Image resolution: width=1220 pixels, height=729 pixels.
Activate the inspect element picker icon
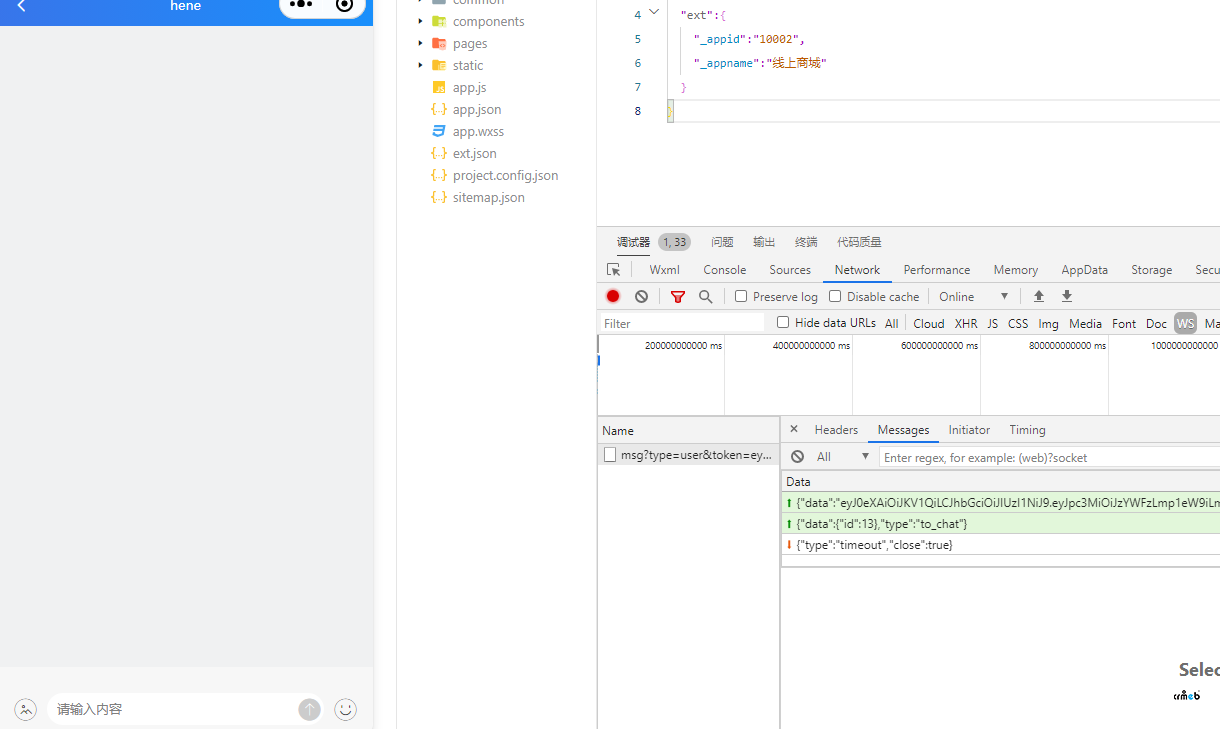coord(614,270)
